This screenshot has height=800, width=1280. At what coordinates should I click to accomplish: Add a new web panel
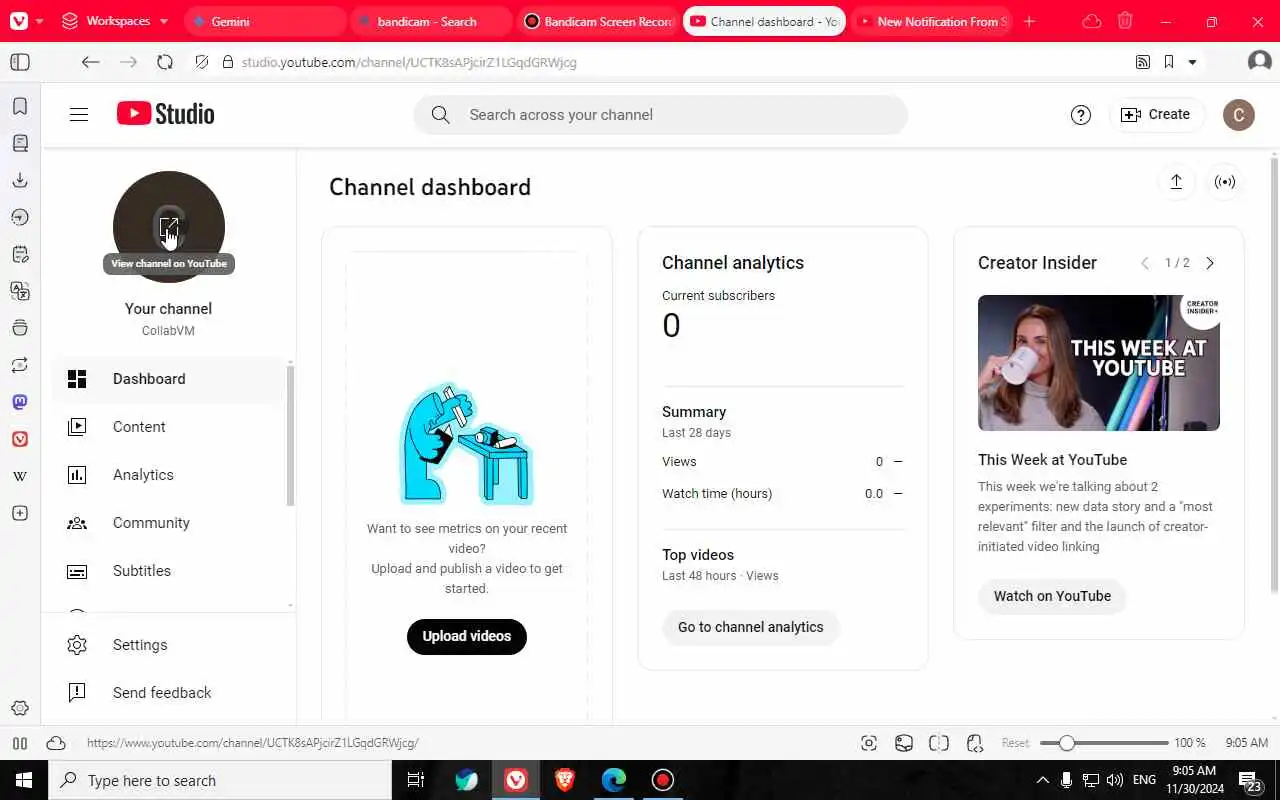click(20, 513)
